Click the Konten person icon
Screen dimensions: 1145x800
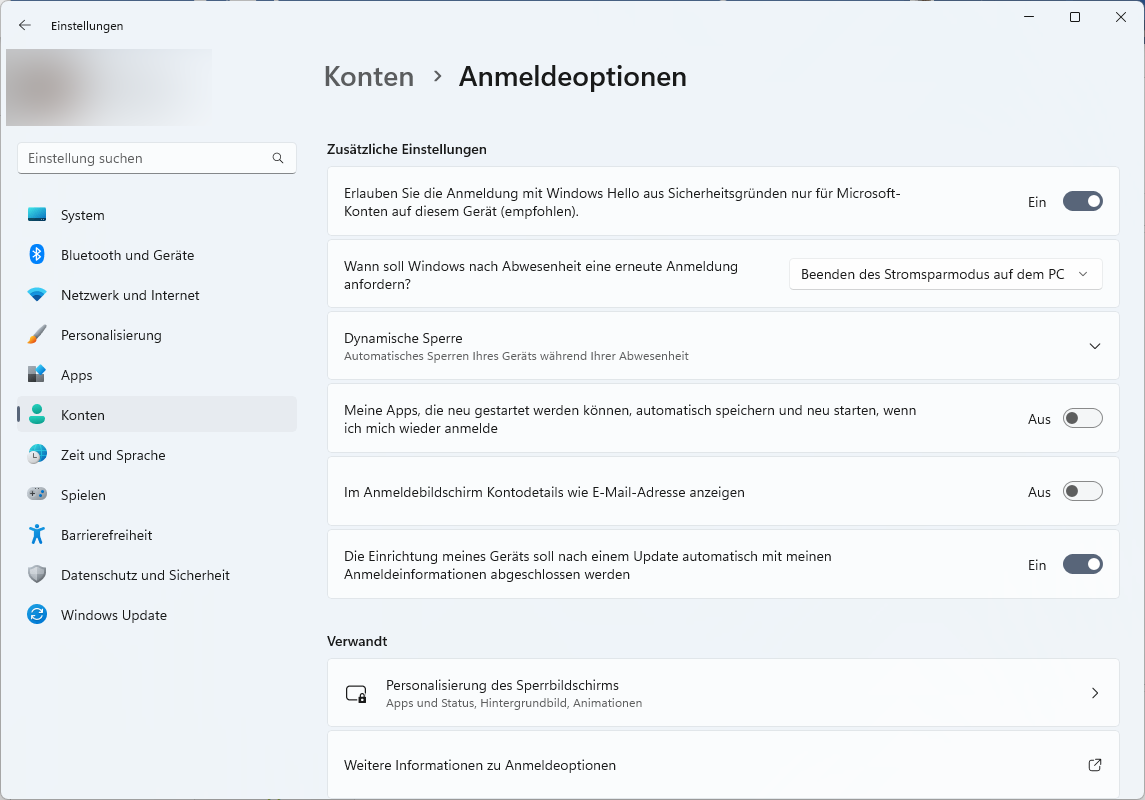(37, 414)
